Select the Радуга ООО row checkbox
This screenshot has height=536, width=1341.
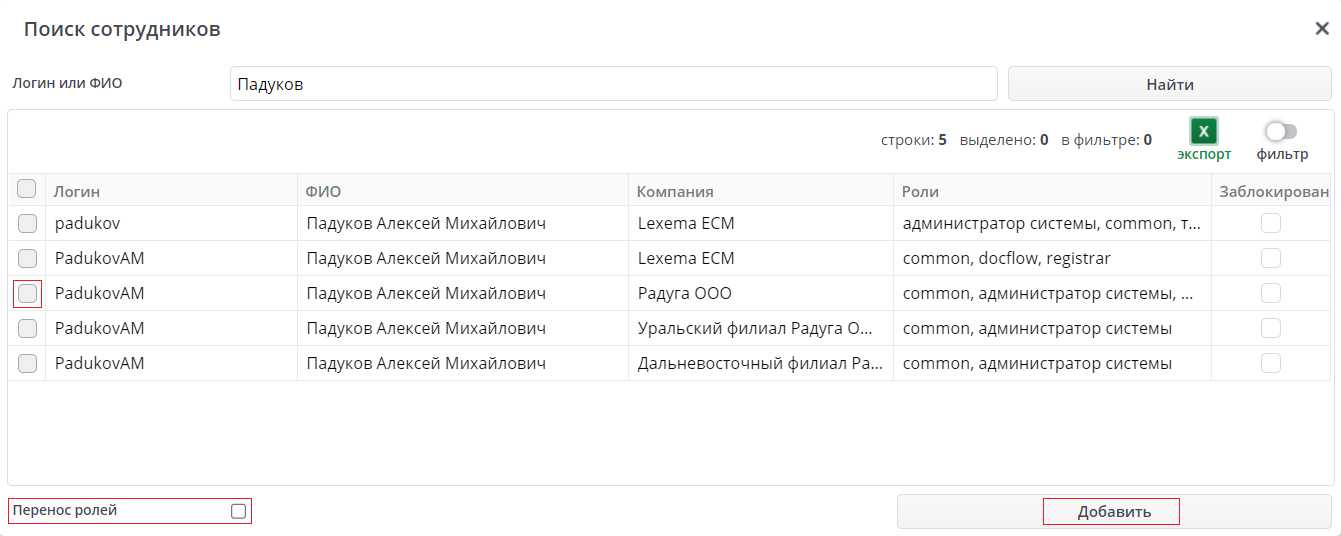click(27, 293)
